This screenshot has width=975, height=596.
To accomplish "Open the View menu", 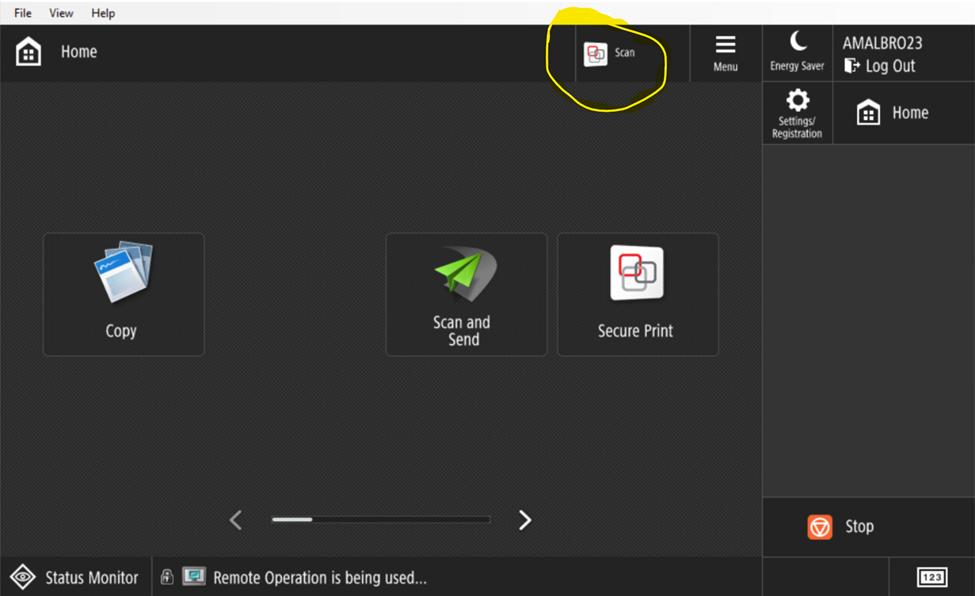I will pos(61,13).
